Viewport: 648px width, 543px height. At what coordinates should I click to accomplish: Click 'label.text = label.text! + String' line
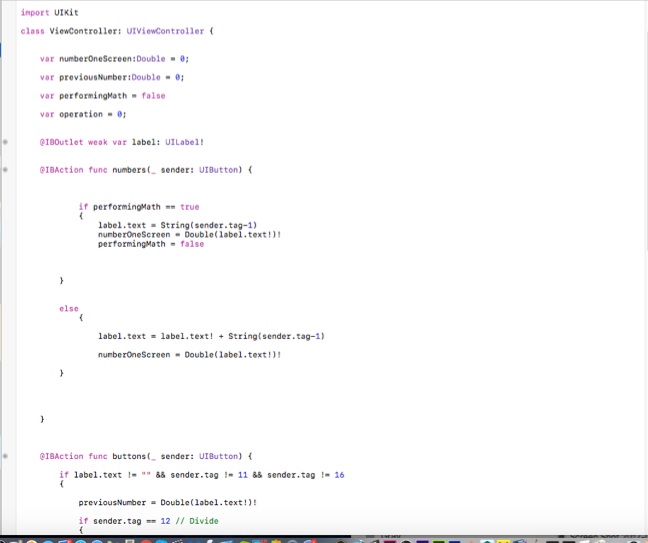tap(211, 336)
